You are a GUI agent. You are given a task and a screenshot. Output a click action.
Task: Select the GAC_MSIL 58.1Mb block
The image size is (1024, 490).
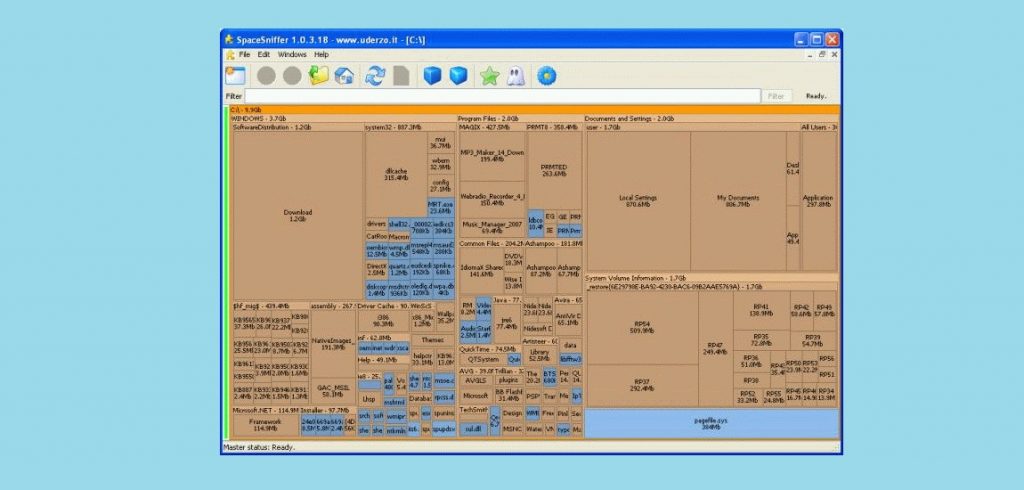pyautogui.click(x=333, y=391)
